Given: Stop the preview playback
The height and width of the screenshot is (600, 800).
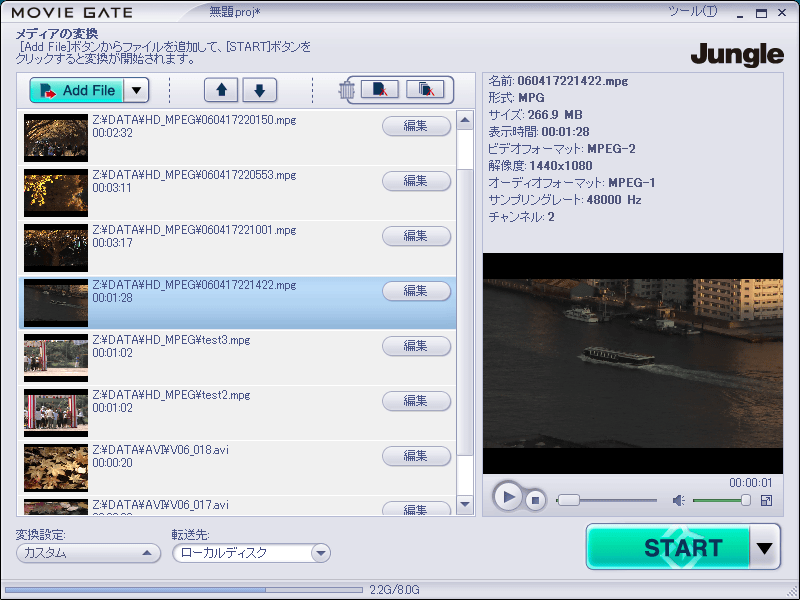Looking at the screenshot, I should click(x=535, y=501).
